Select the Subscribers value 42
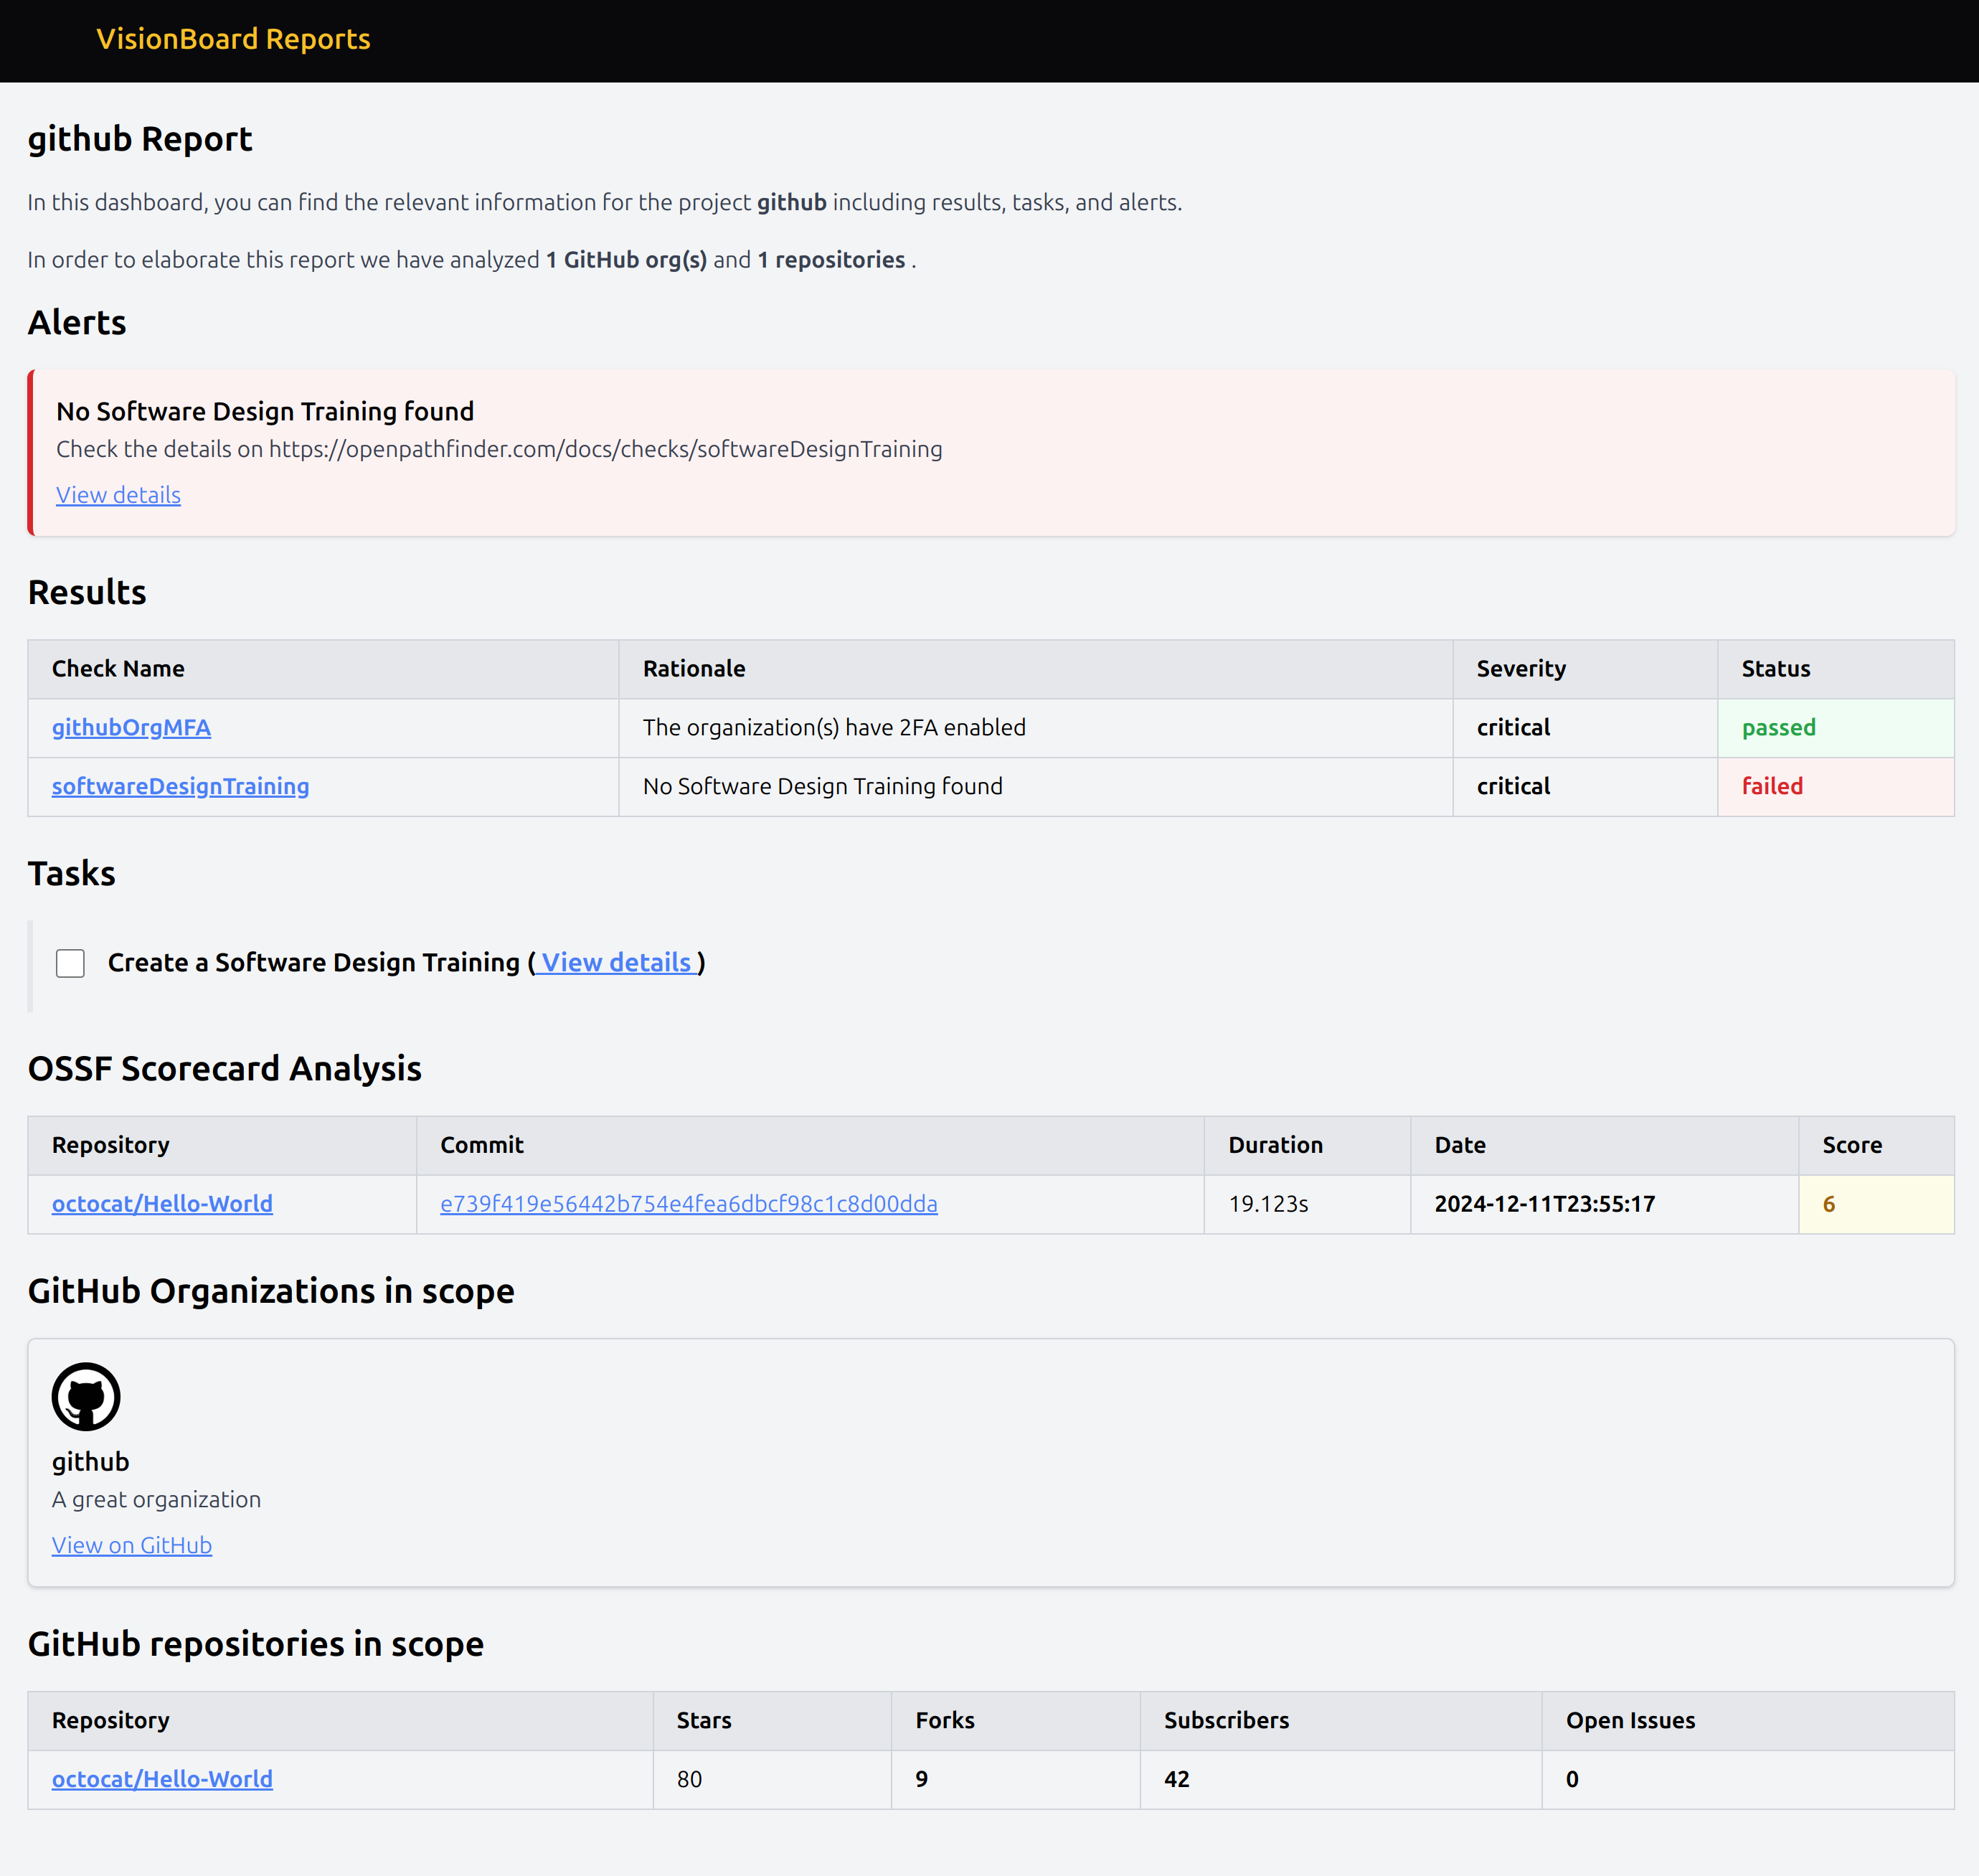Image resolution: width=1979 pixels, height=1876 pixels. (x=1176, y=1779)
